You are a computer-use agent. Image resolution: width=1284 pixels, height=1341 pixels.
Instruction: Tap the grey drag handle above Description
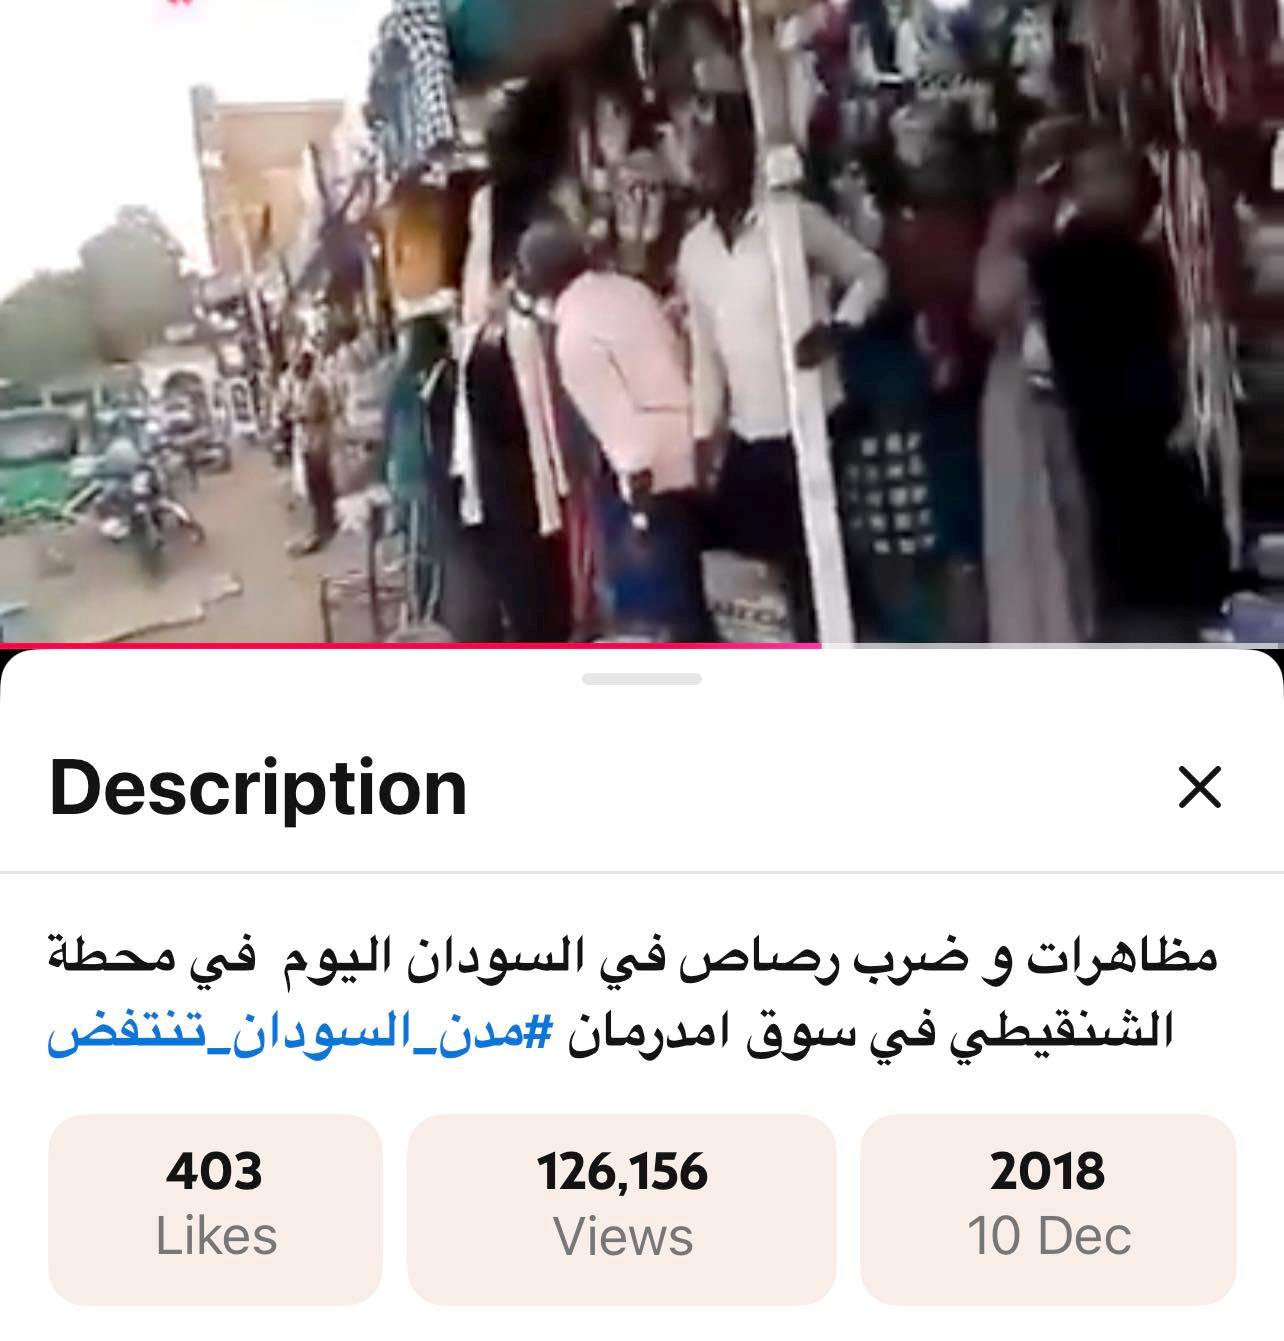pos(642,679)
